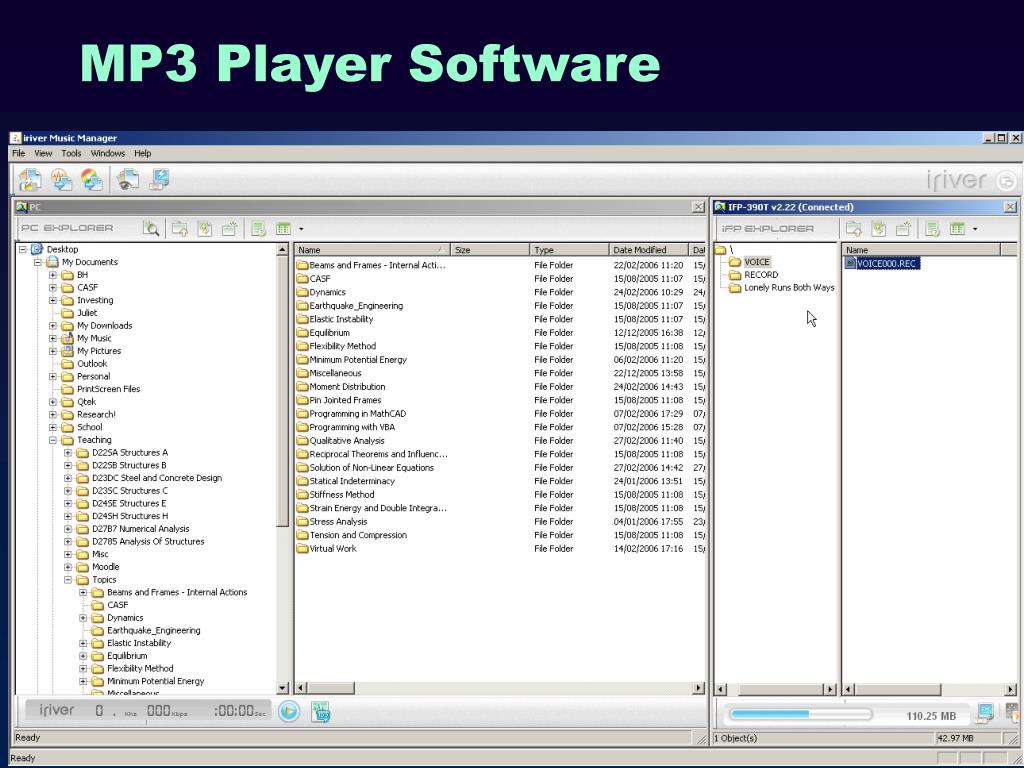Viewport: 1024px width, 768px height.
Task: Click the round blue play button
Action: pyautogui.click(x=289, y=711)
